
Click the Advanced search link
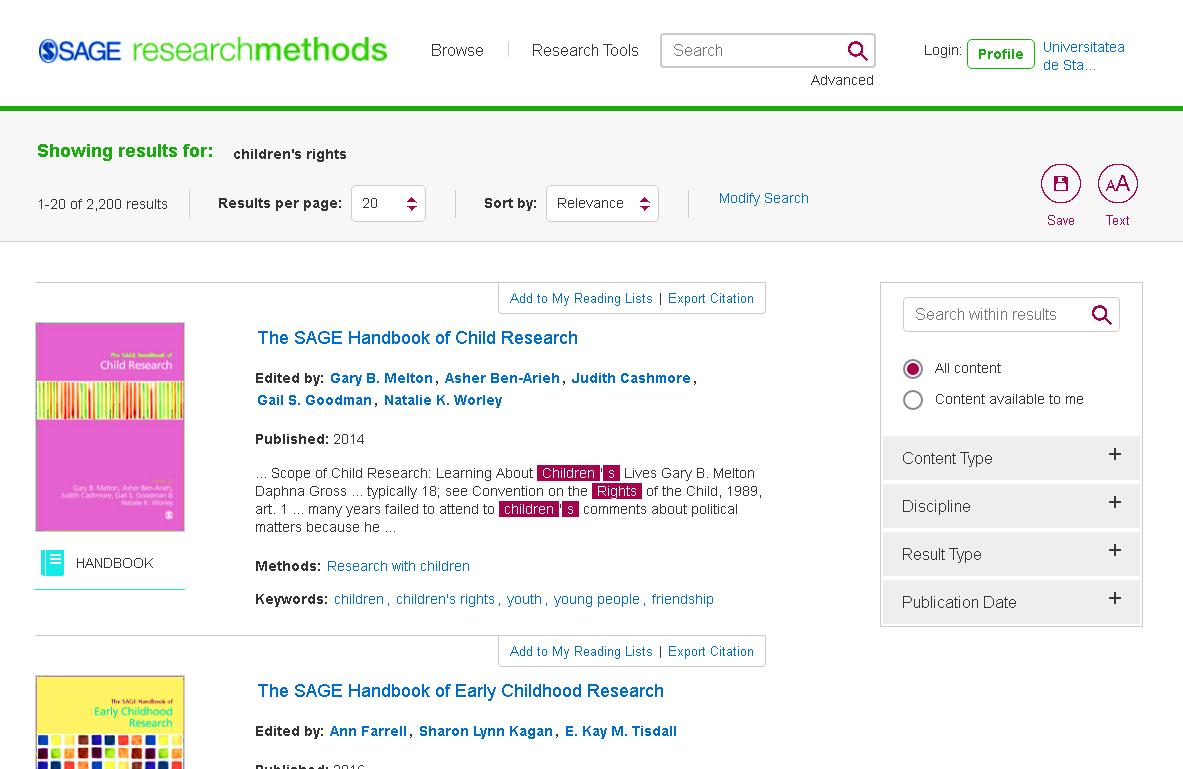point(842,80)
